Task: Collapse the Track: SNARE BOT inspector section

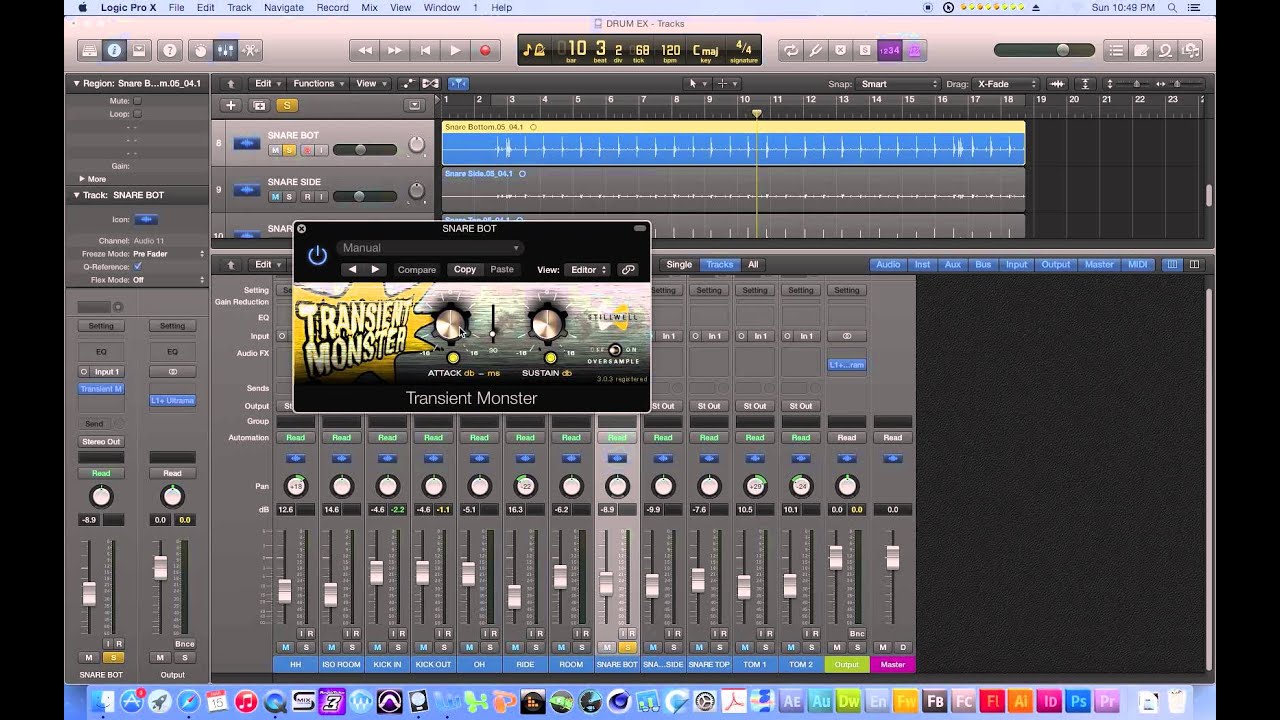Action: coord(76,195)
